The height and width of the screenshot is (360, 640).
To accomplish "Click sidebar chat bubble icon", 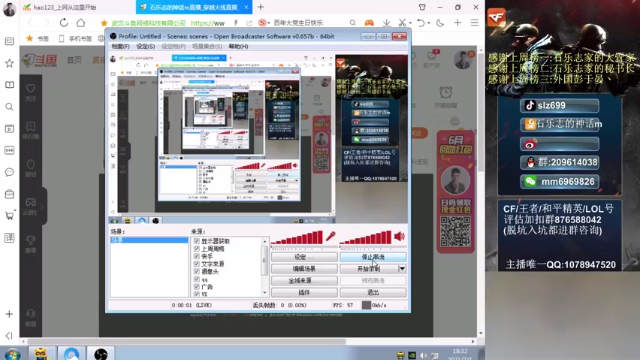I will pyautogui.click(x=9, y=172).
